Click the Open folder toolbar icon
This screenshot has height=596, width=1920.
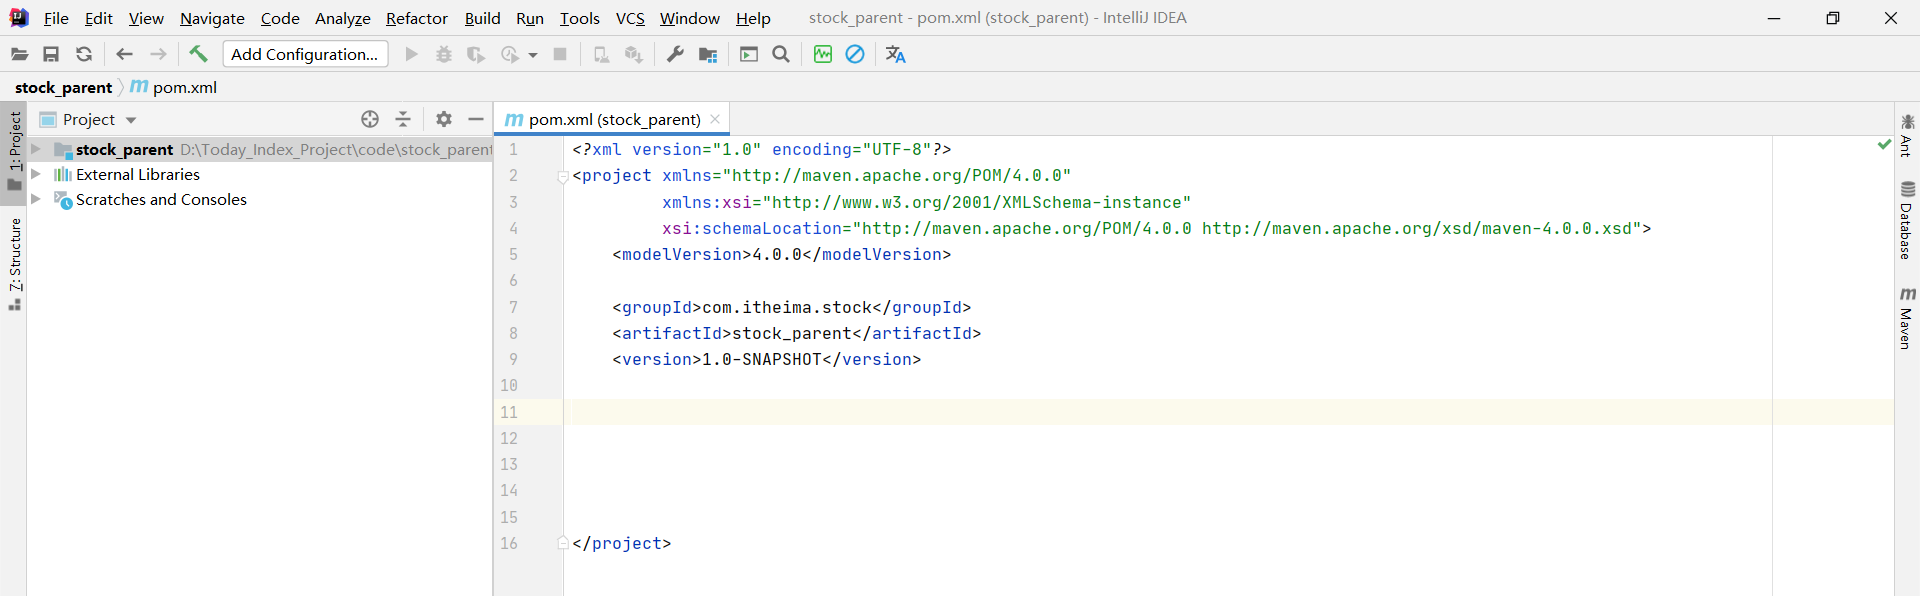coord(19,55)
